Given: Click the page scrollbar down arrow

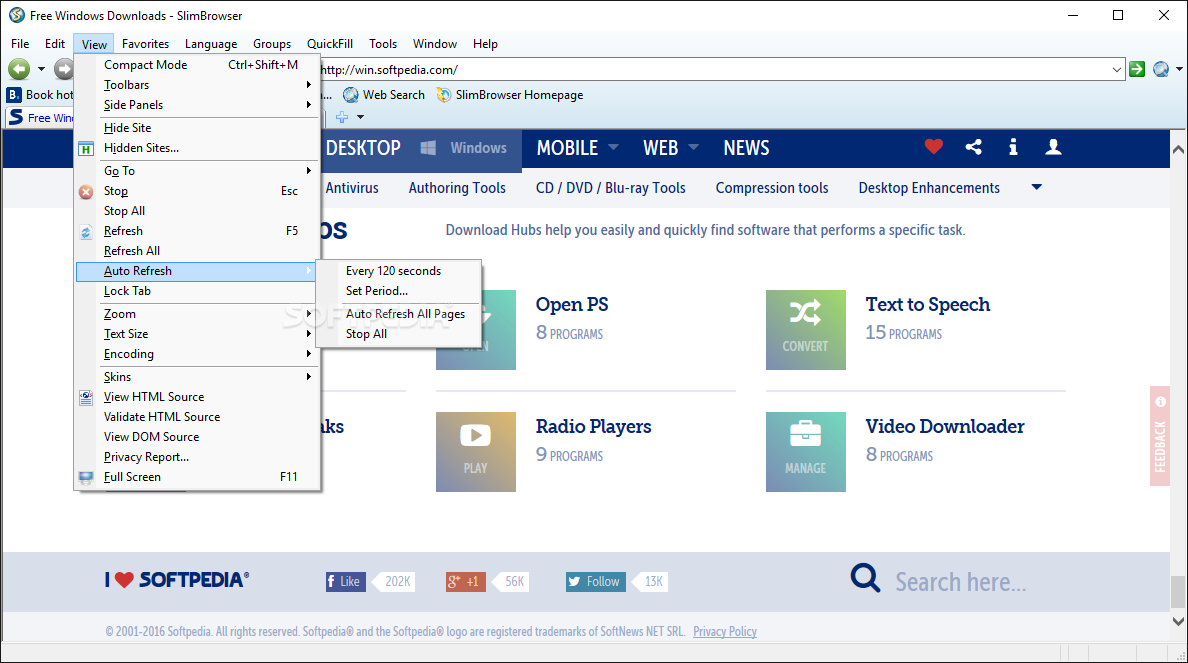Looking at the screenshot, I should tap(1178, 621).
